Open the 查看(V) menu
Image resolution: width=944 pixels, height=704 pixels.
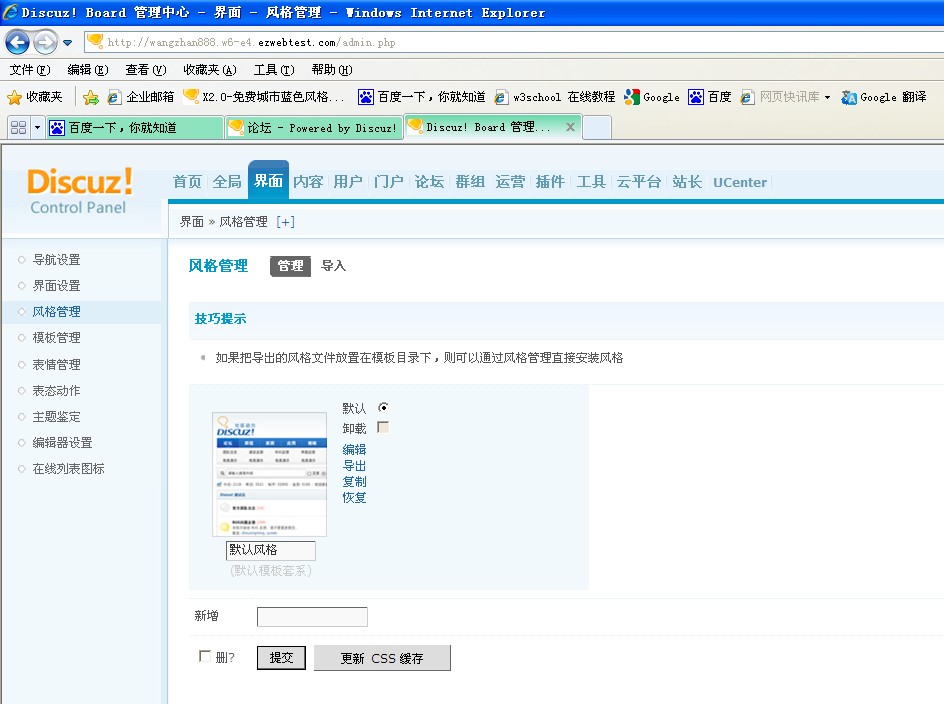(146, 70)
